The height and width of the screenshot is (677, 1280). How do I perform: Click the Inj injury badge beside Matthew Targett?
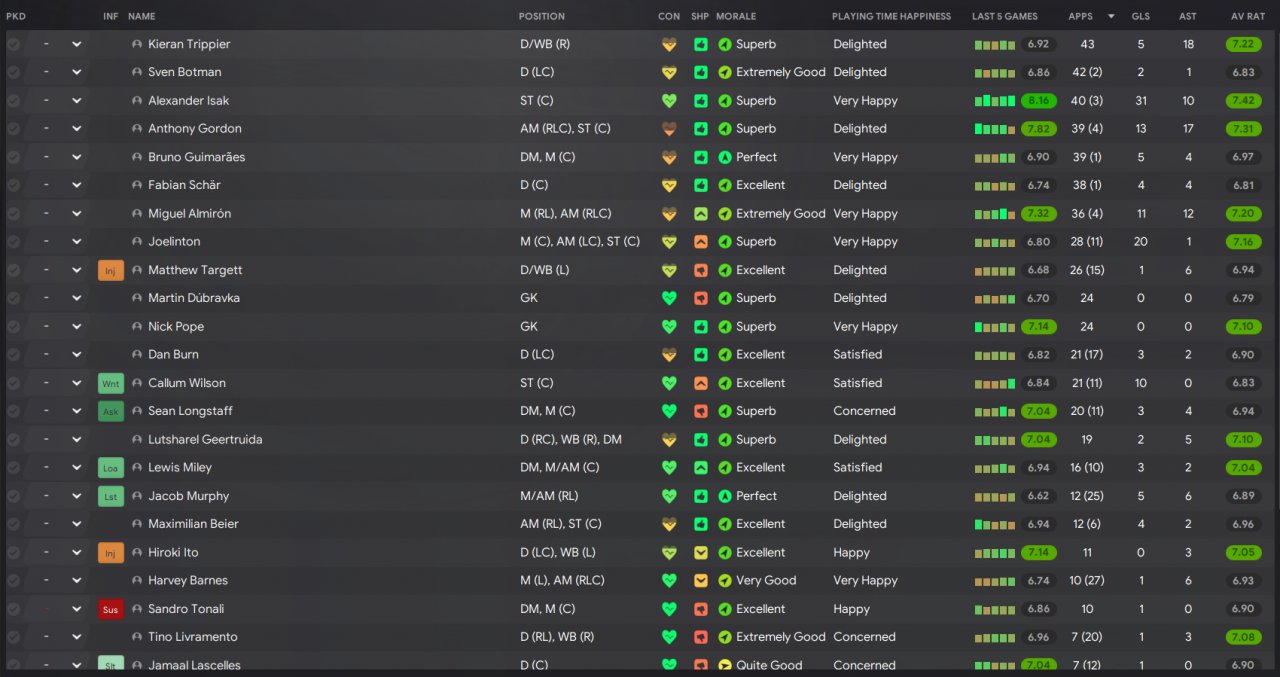(111, 270)
